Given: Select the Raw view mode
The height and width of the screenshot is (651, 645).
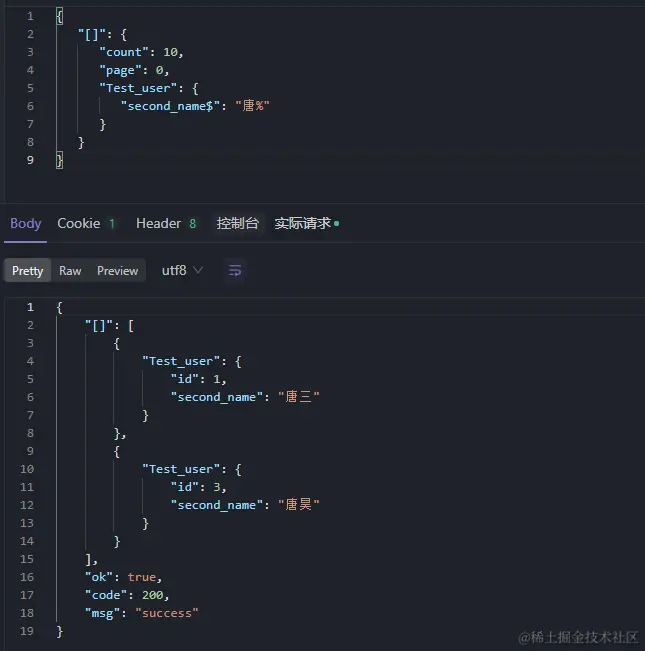Looking at the screenshot, I should [70, 271].
